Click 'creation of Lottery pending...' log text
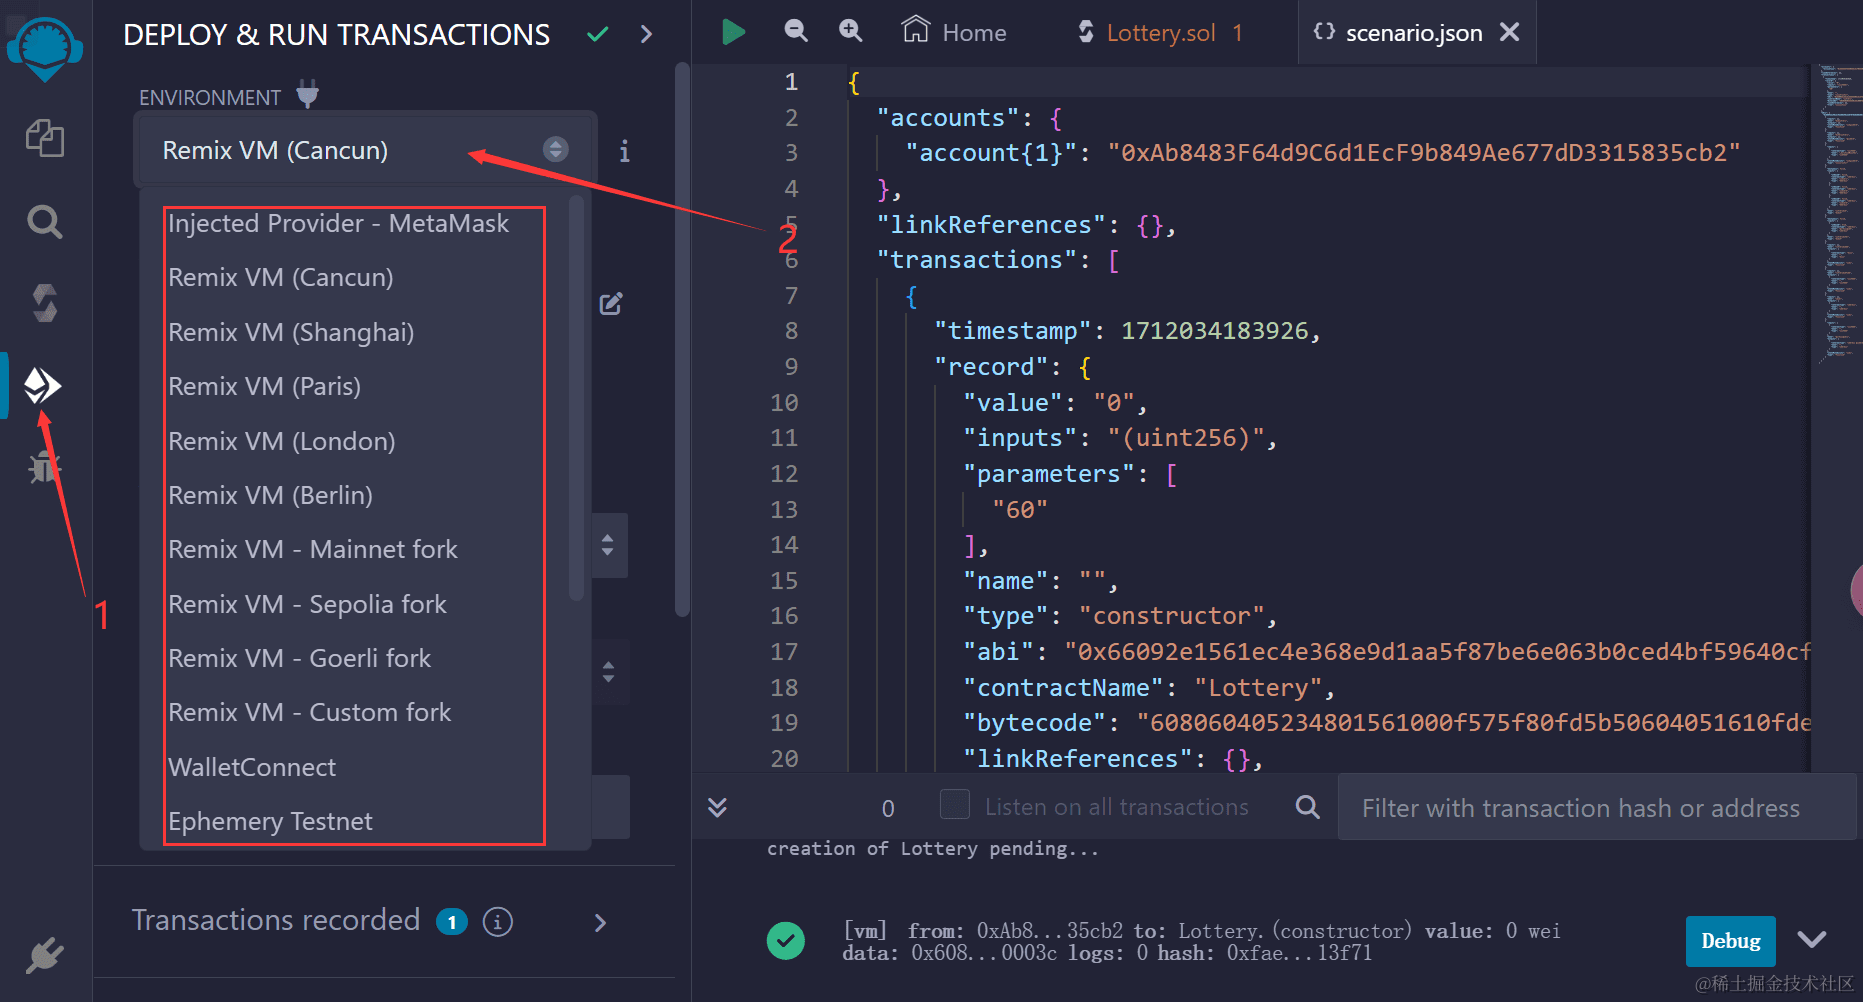 click(933, 849)
